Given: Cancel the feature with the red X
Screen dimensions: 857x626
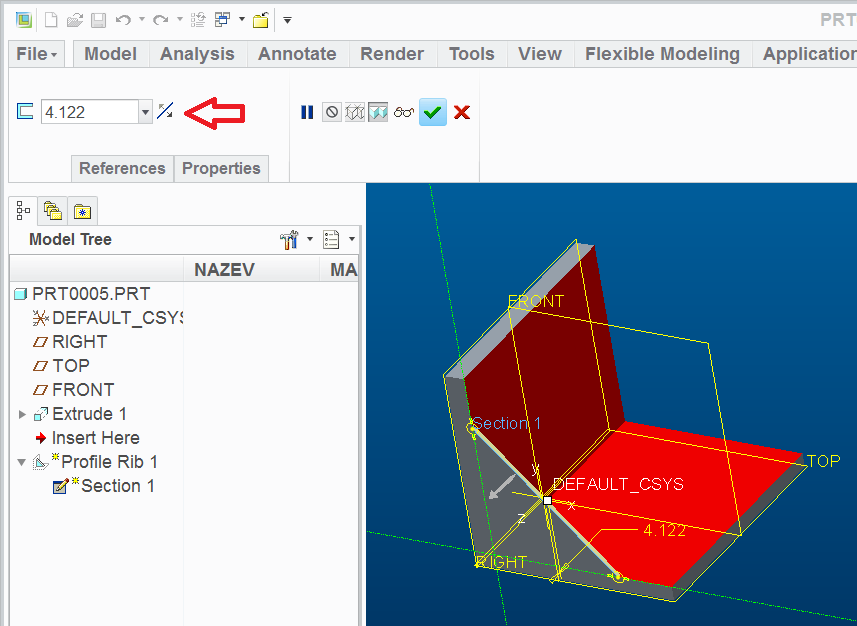Looking at the screenshot, I should (x=462, y=113).
